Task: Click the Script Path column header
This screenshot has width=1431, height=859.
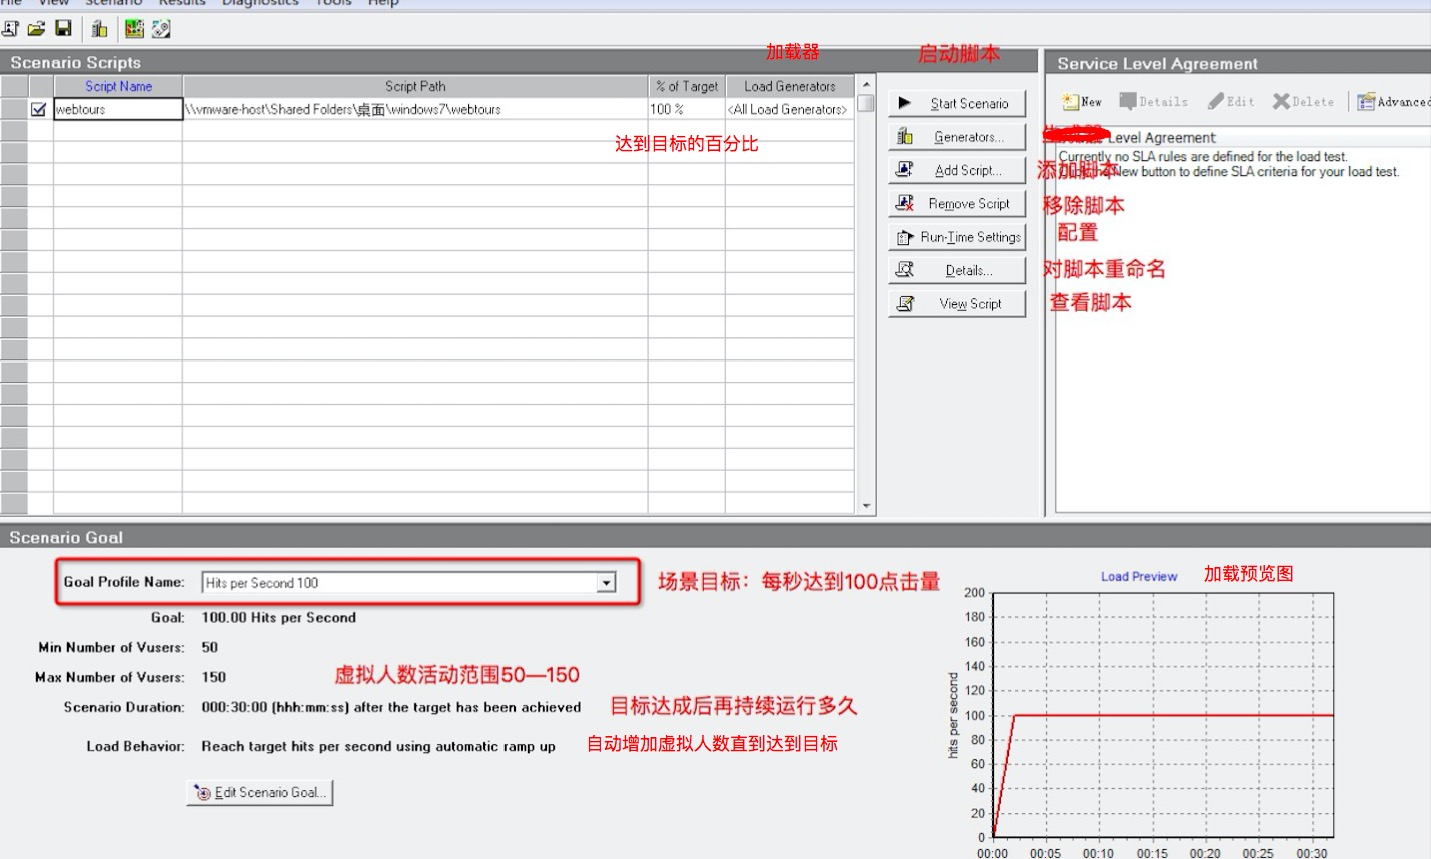Action: pyautogui.click(x=415, y=86)
